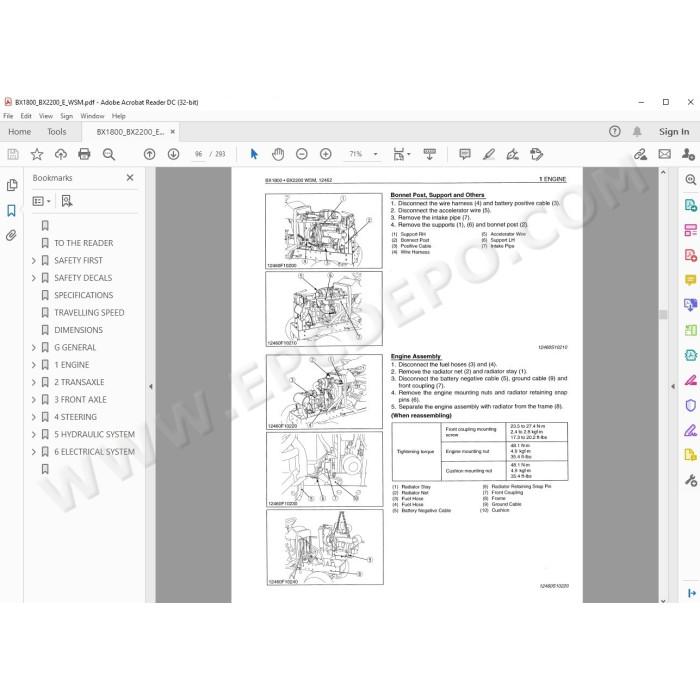Click the Zoom in plus icon
This screenshot has width=700, height=700.
coord(325,154)
